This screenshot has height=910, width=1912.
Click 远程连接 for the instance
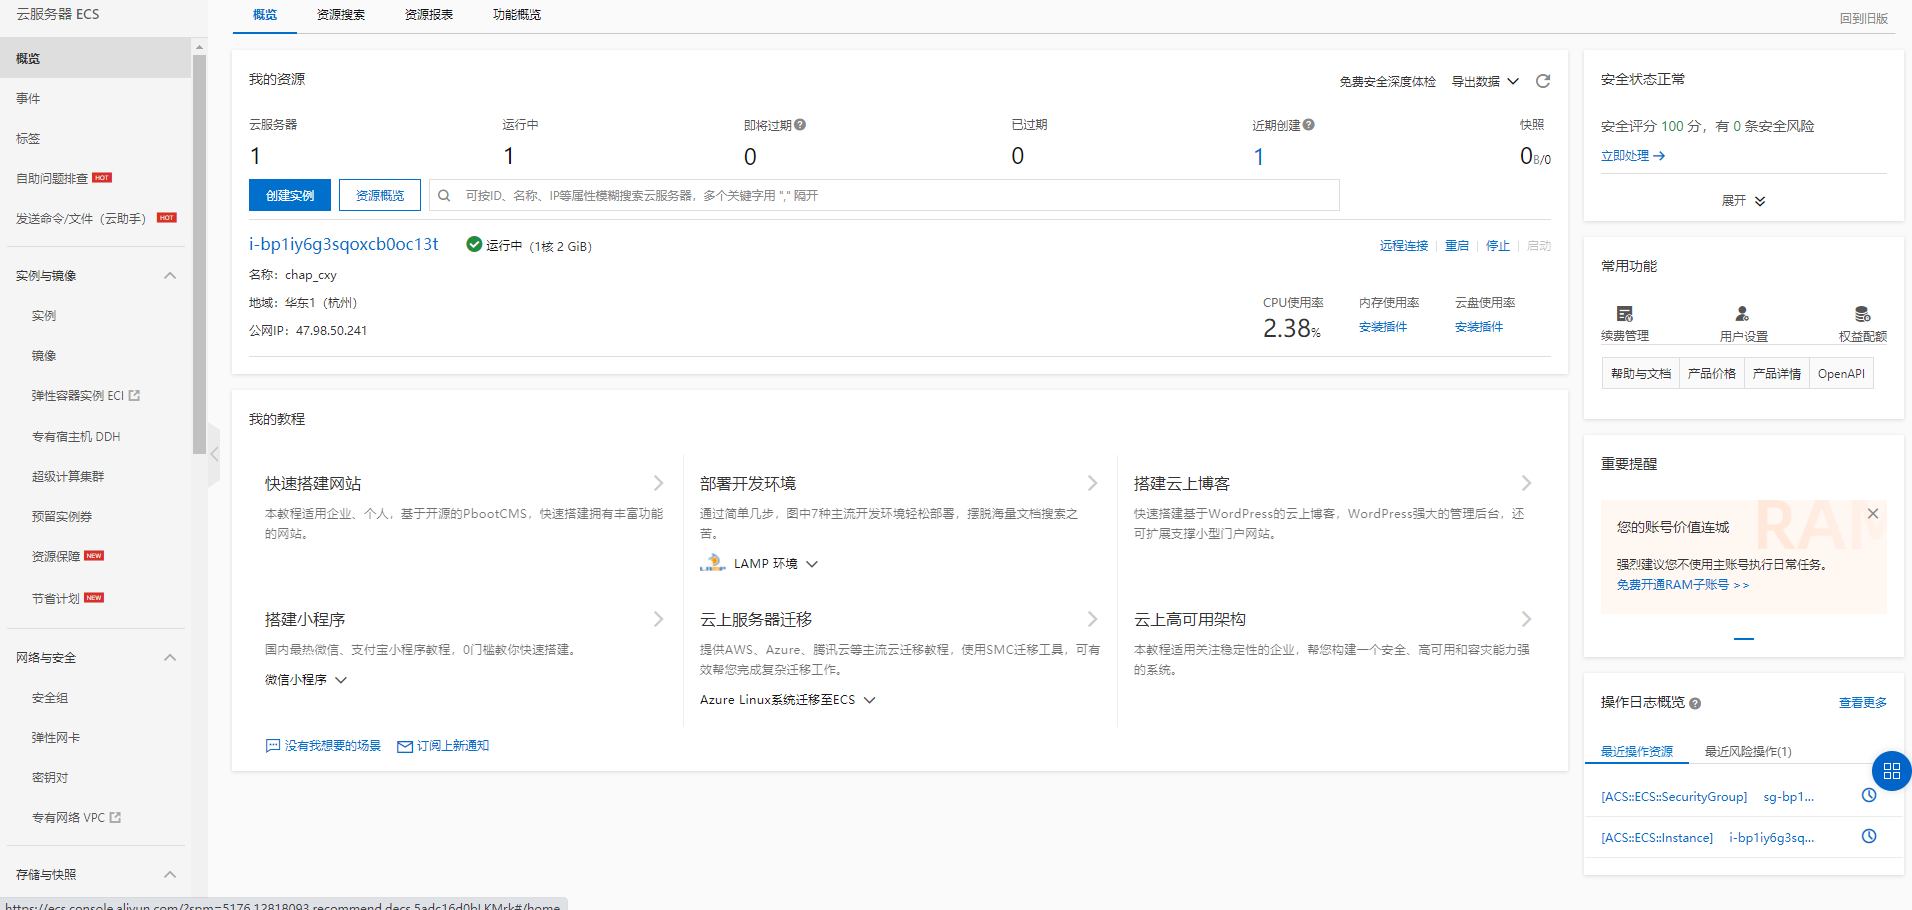tap(1404, 246)
